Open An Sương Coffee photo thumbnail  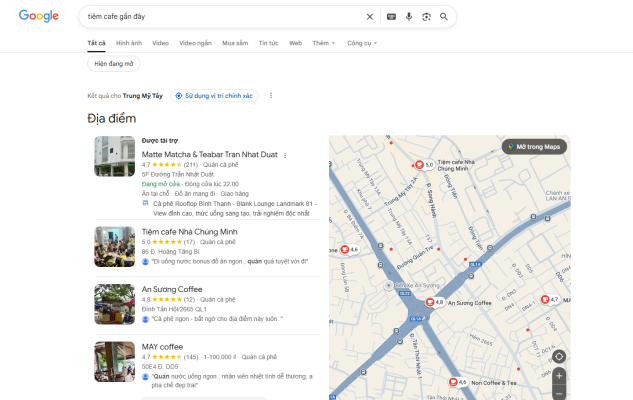114,304
